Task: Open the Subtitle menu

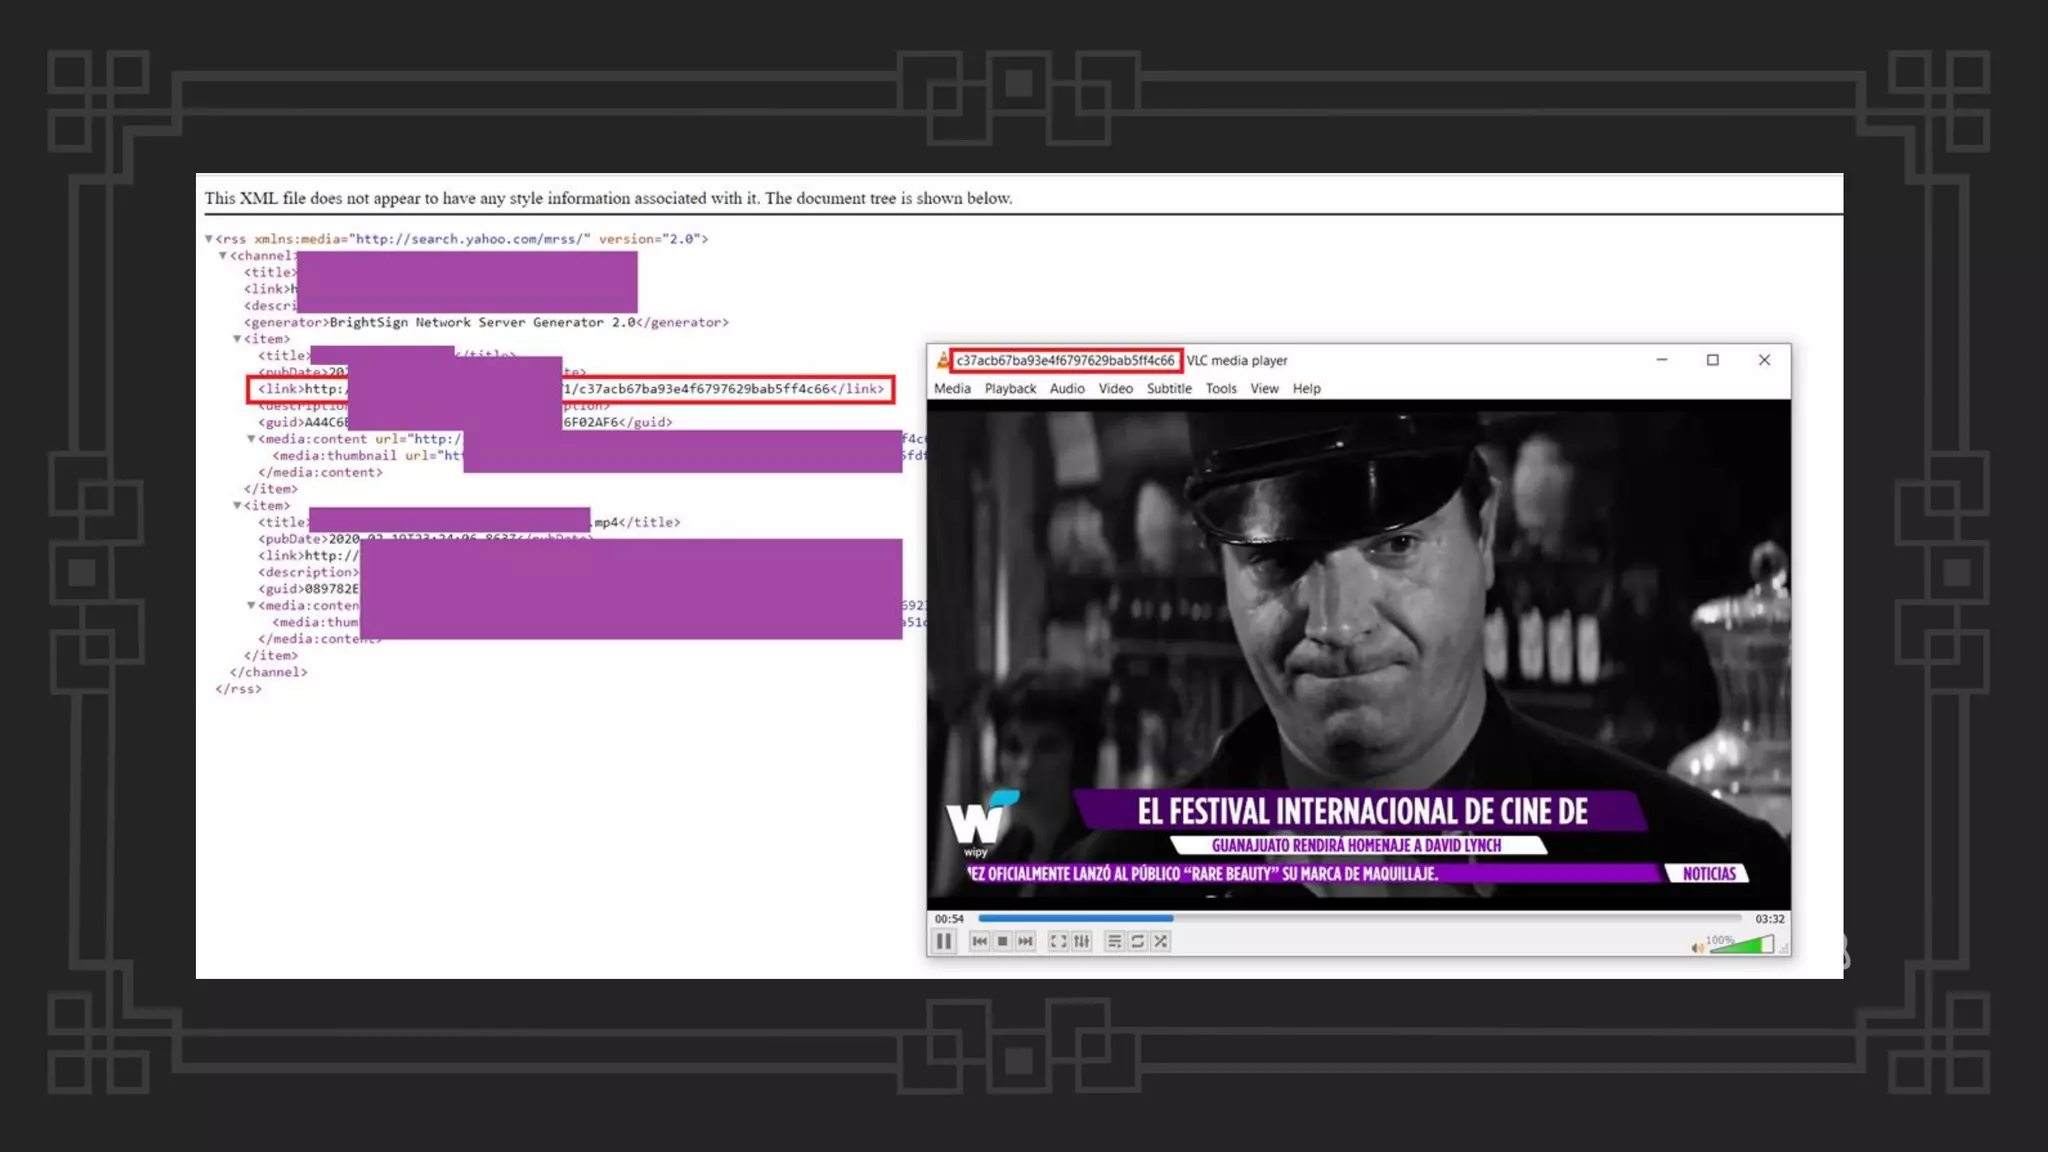Action: point(1168,389)
